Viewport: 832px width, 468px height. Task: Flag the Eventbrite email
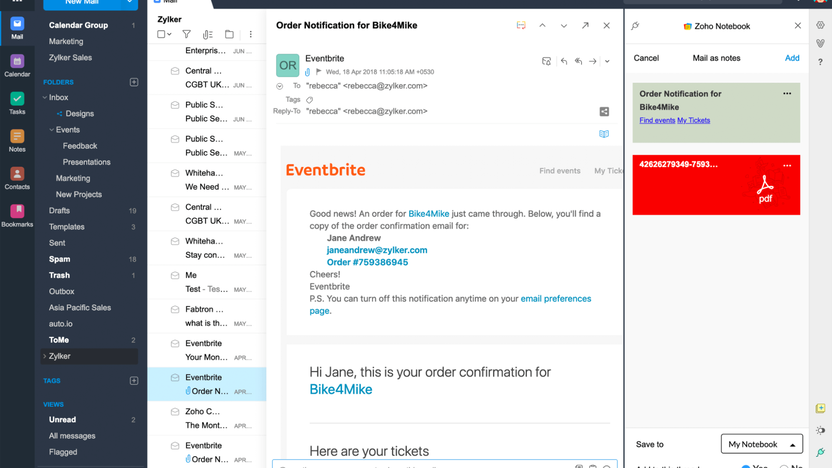coord(318,72)
